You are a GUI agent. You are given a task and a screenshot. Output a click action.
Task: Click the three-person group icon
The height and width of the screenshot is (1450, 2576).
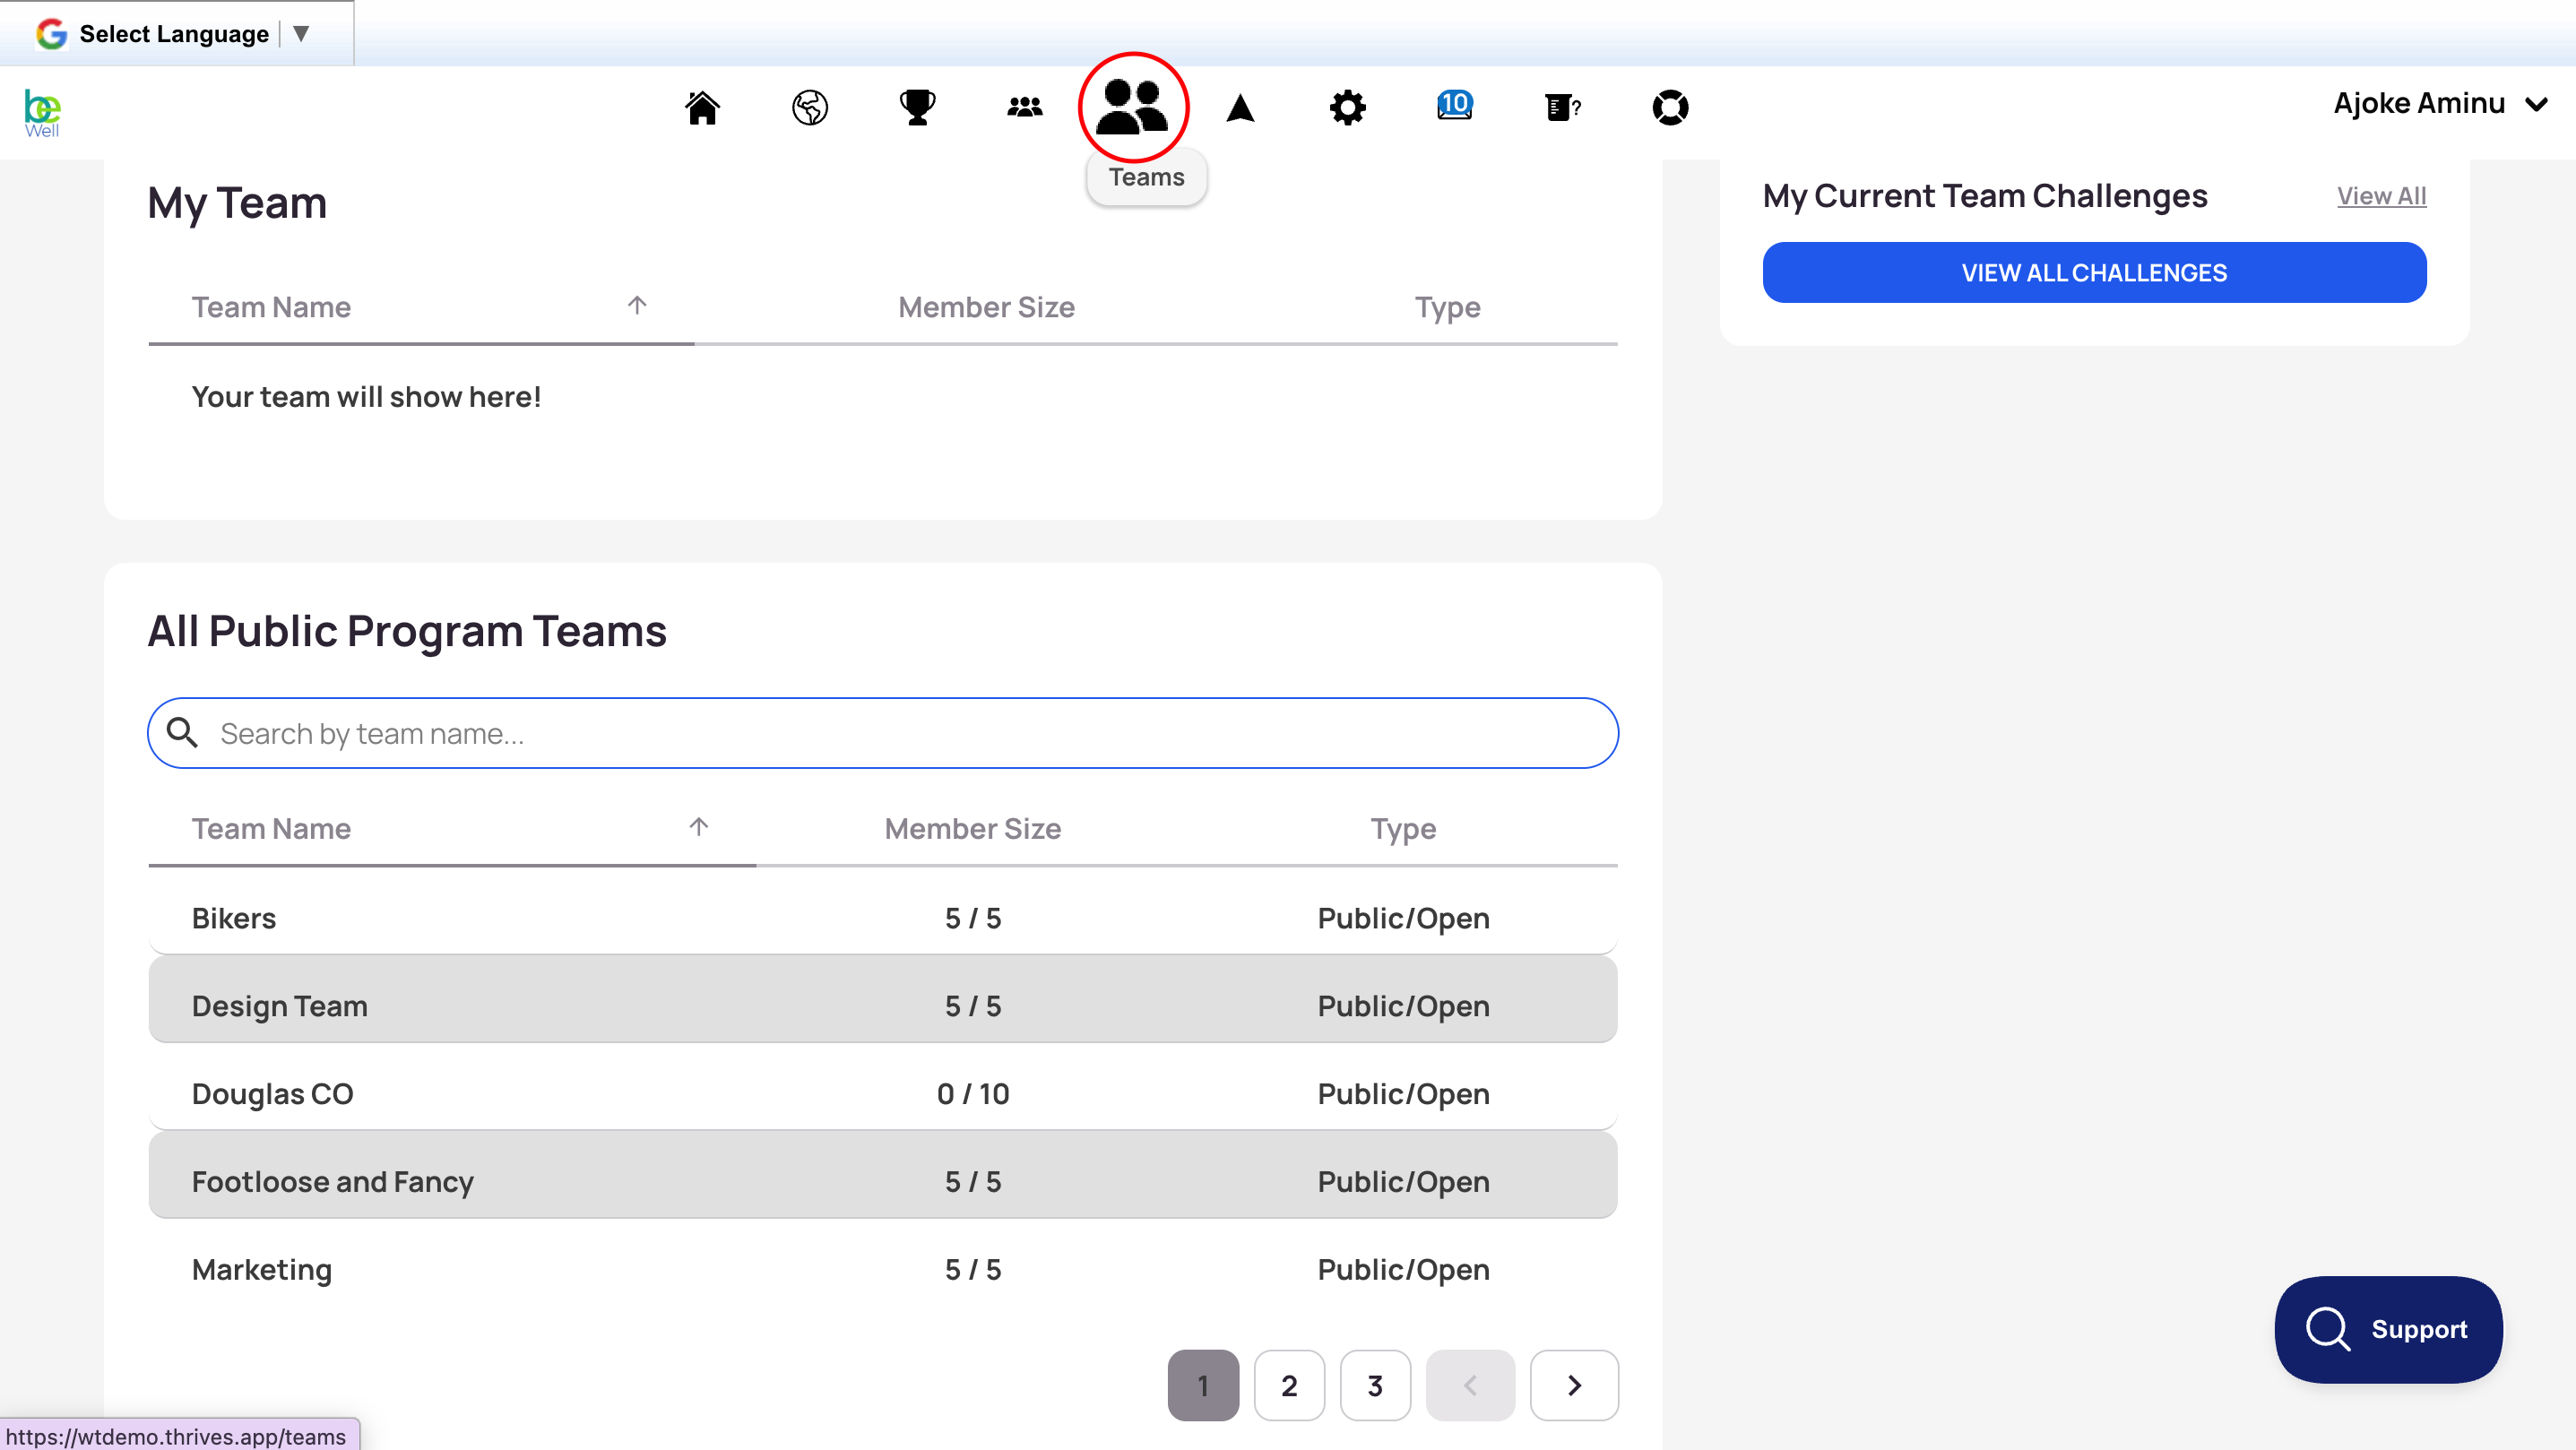coord(1025,107)
